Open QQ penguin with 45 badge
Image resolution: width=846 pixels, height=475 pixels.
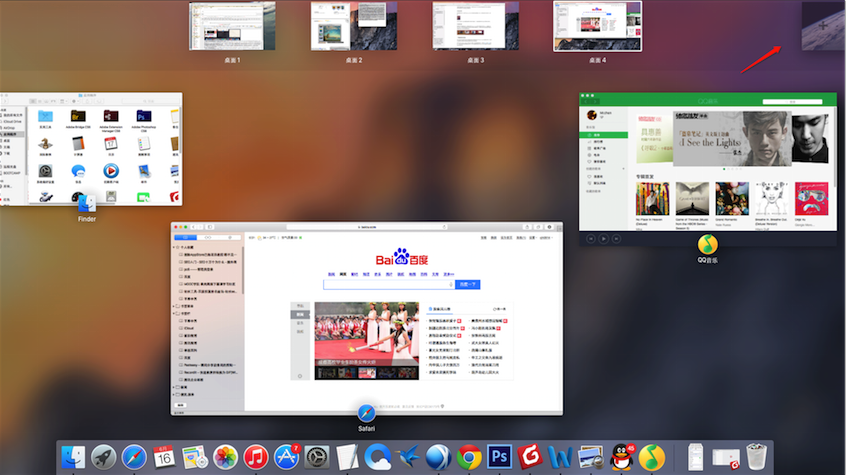622,457
